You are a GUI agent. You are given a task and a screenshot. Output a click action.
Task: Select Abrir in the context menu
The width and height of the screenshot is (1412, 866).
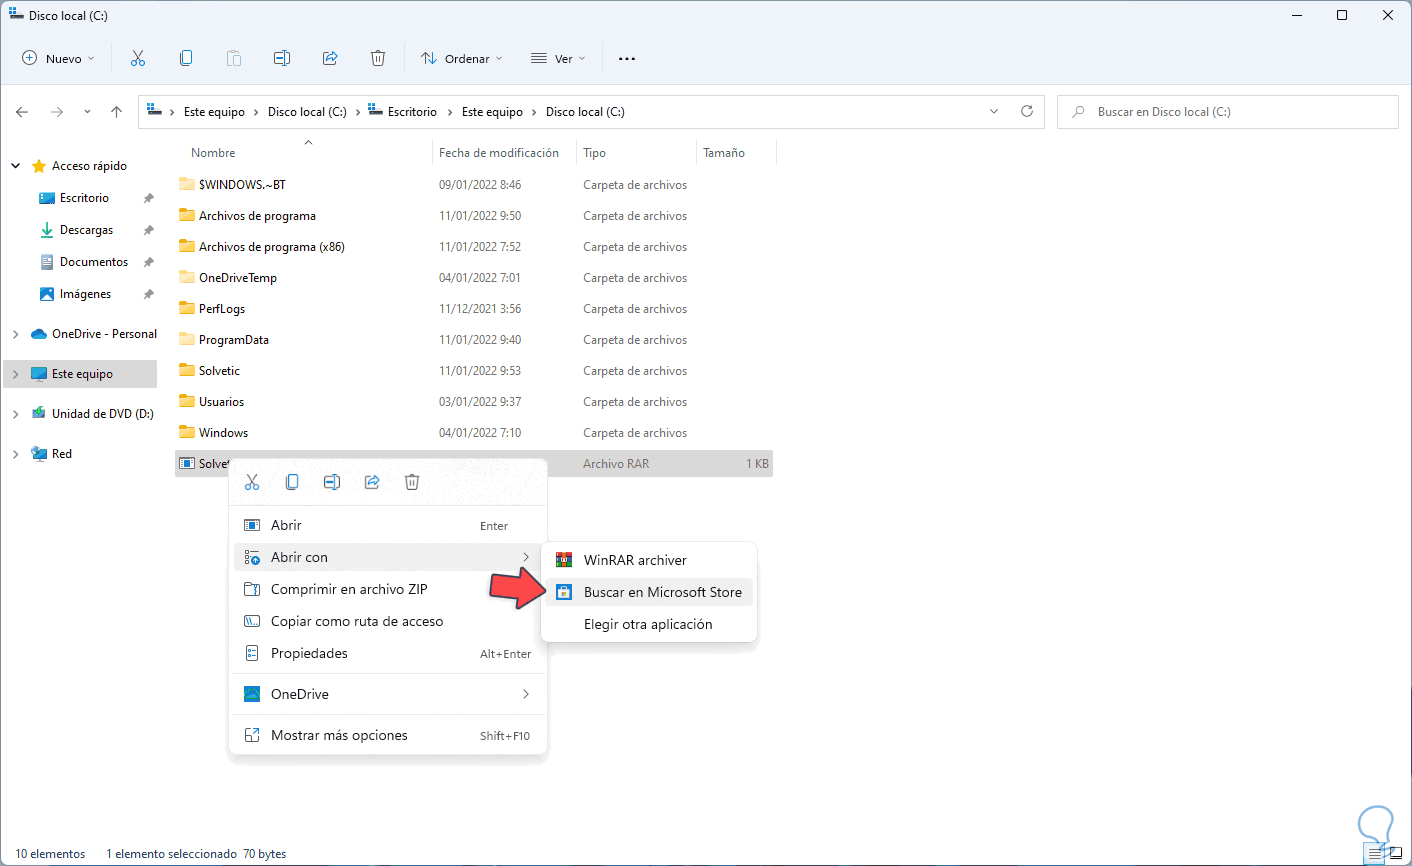point(389,525)
